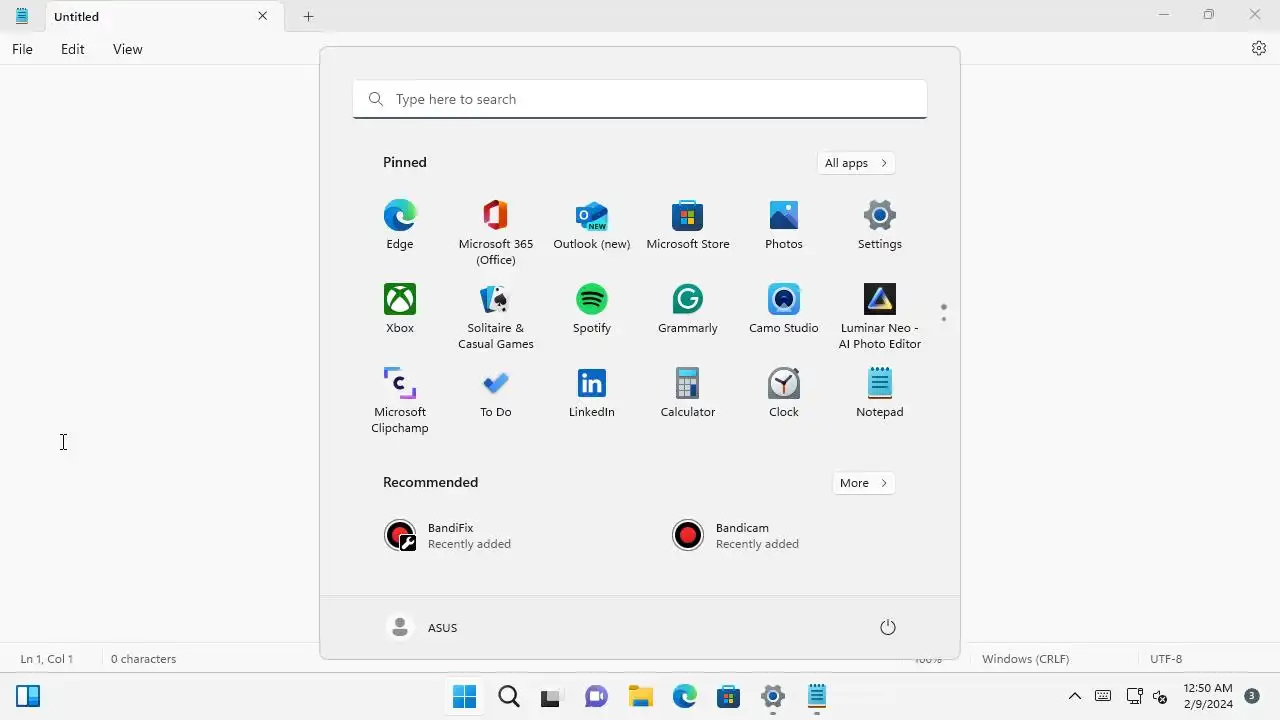This screenshot has height=720, width=1280.
Task: Open the Edge pinned app
Action: (x=399, y=226)
